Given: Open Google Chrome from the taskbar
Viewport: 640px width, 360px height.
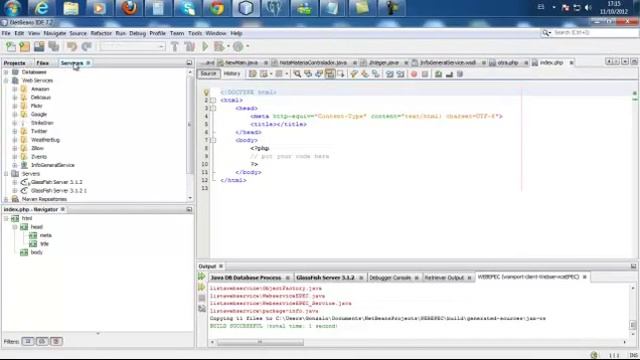Looking at the screenshot, I should (x=217, y=8).
